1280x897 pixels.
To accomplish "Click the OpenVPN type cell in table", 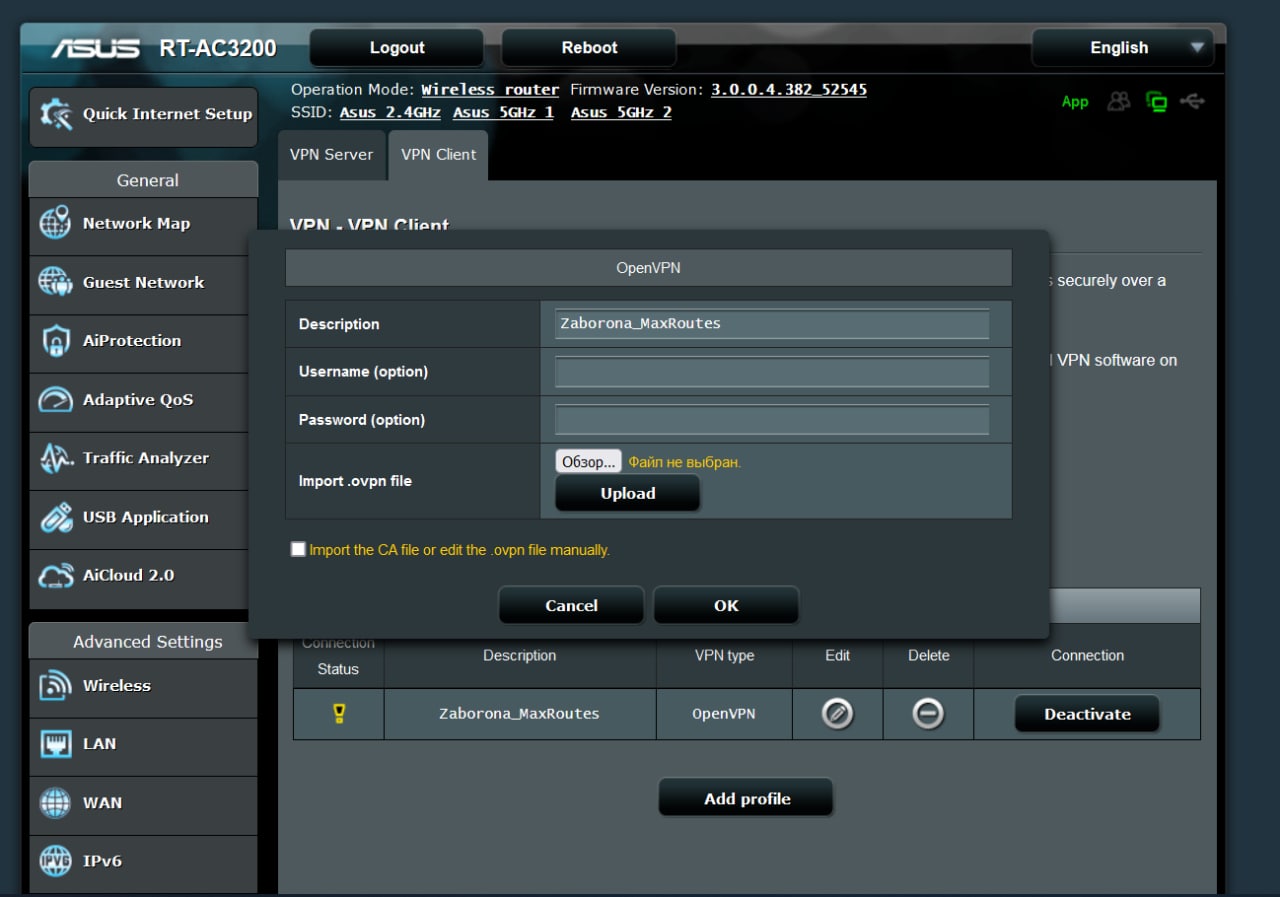I will click(724, 714).
